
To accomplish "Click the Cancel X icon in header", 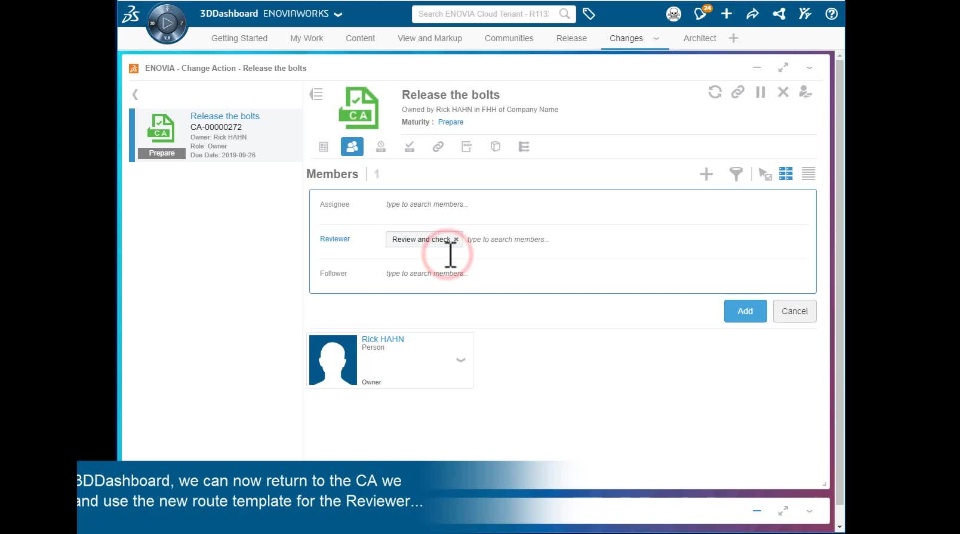I will click(x=783, y=92).
